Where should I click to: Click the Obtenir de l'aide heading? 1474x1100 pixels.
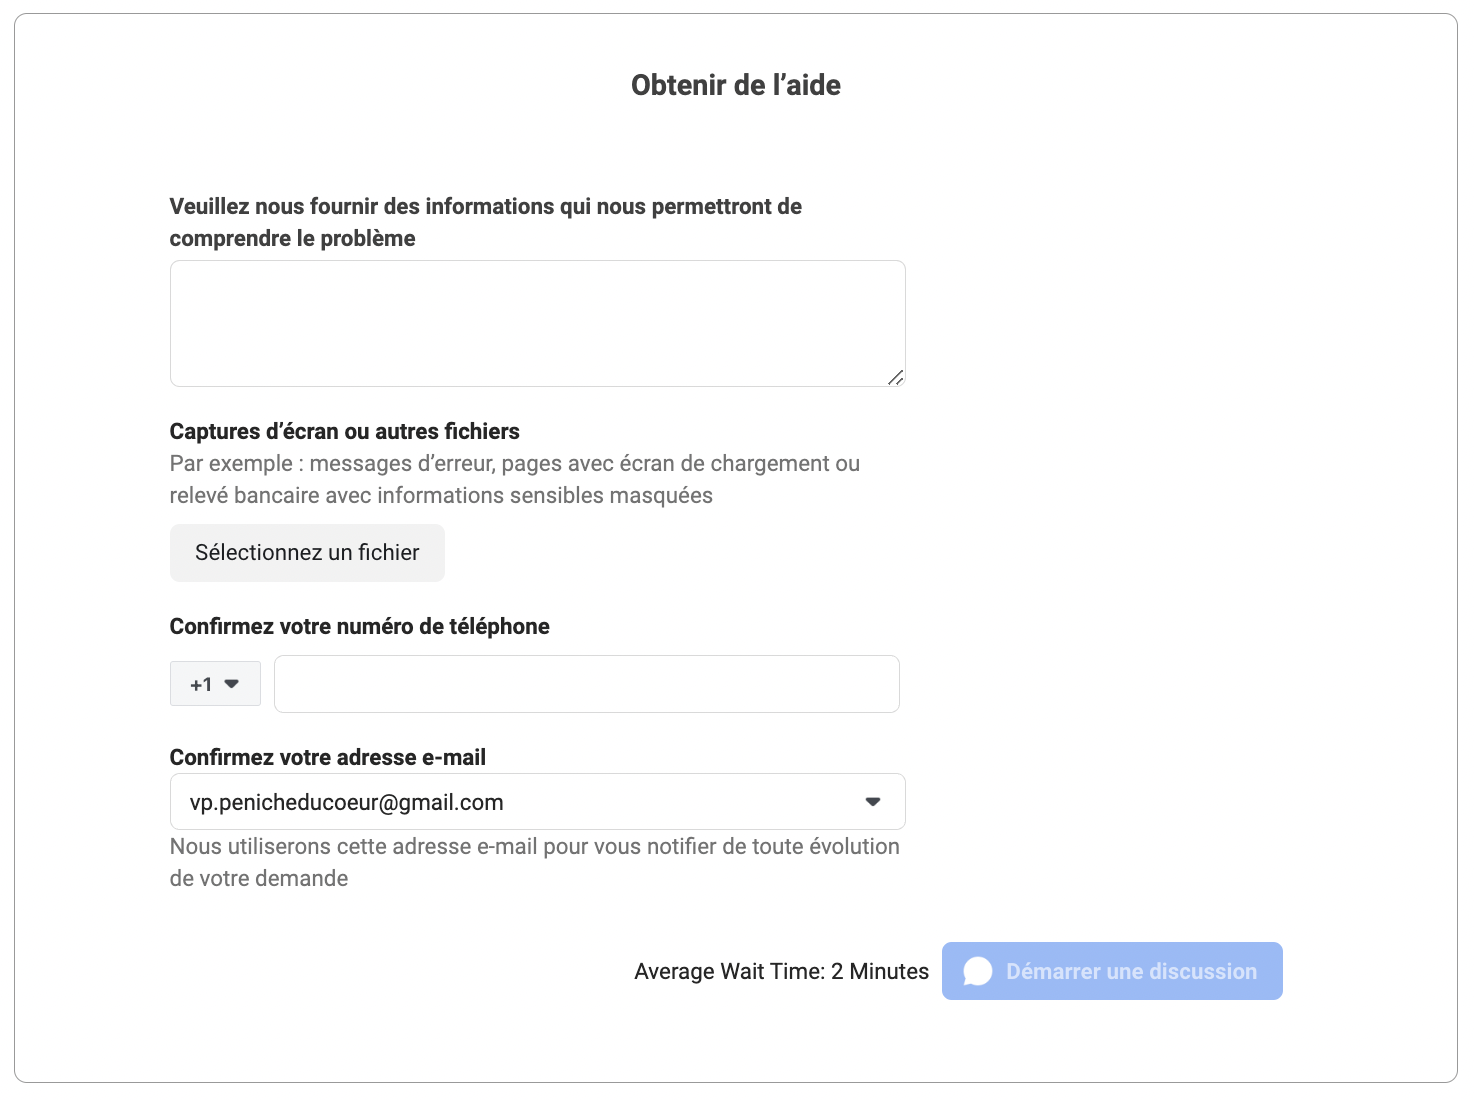[x=735, y=86]
